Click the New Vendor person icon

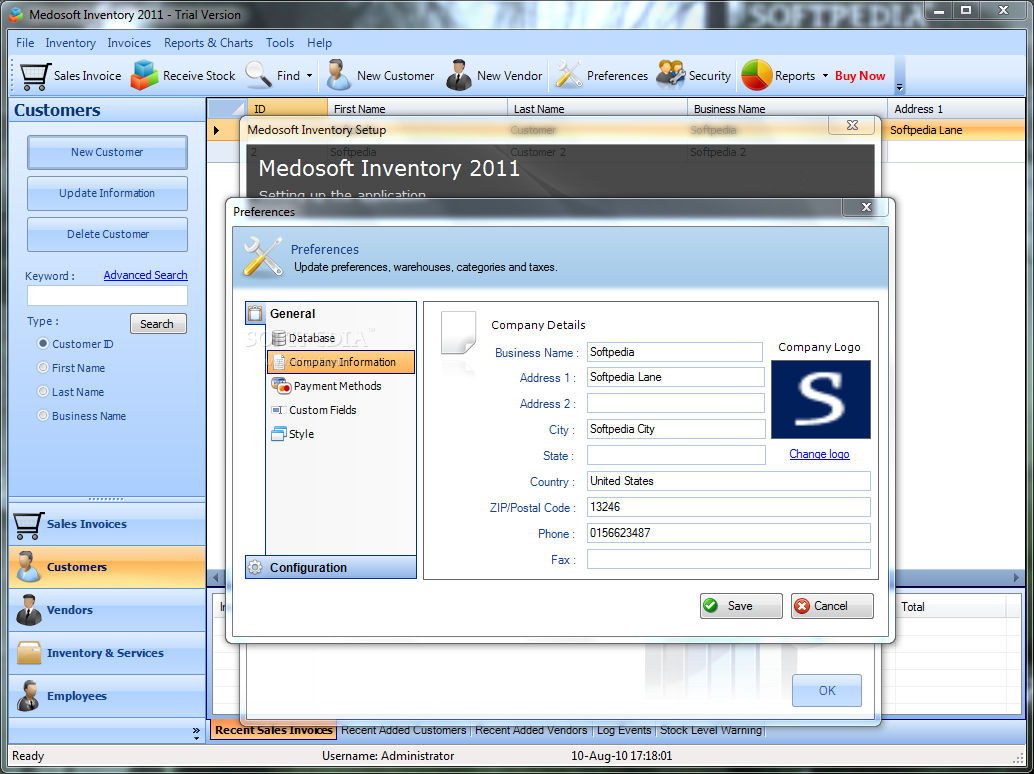[x=458, y=75]
